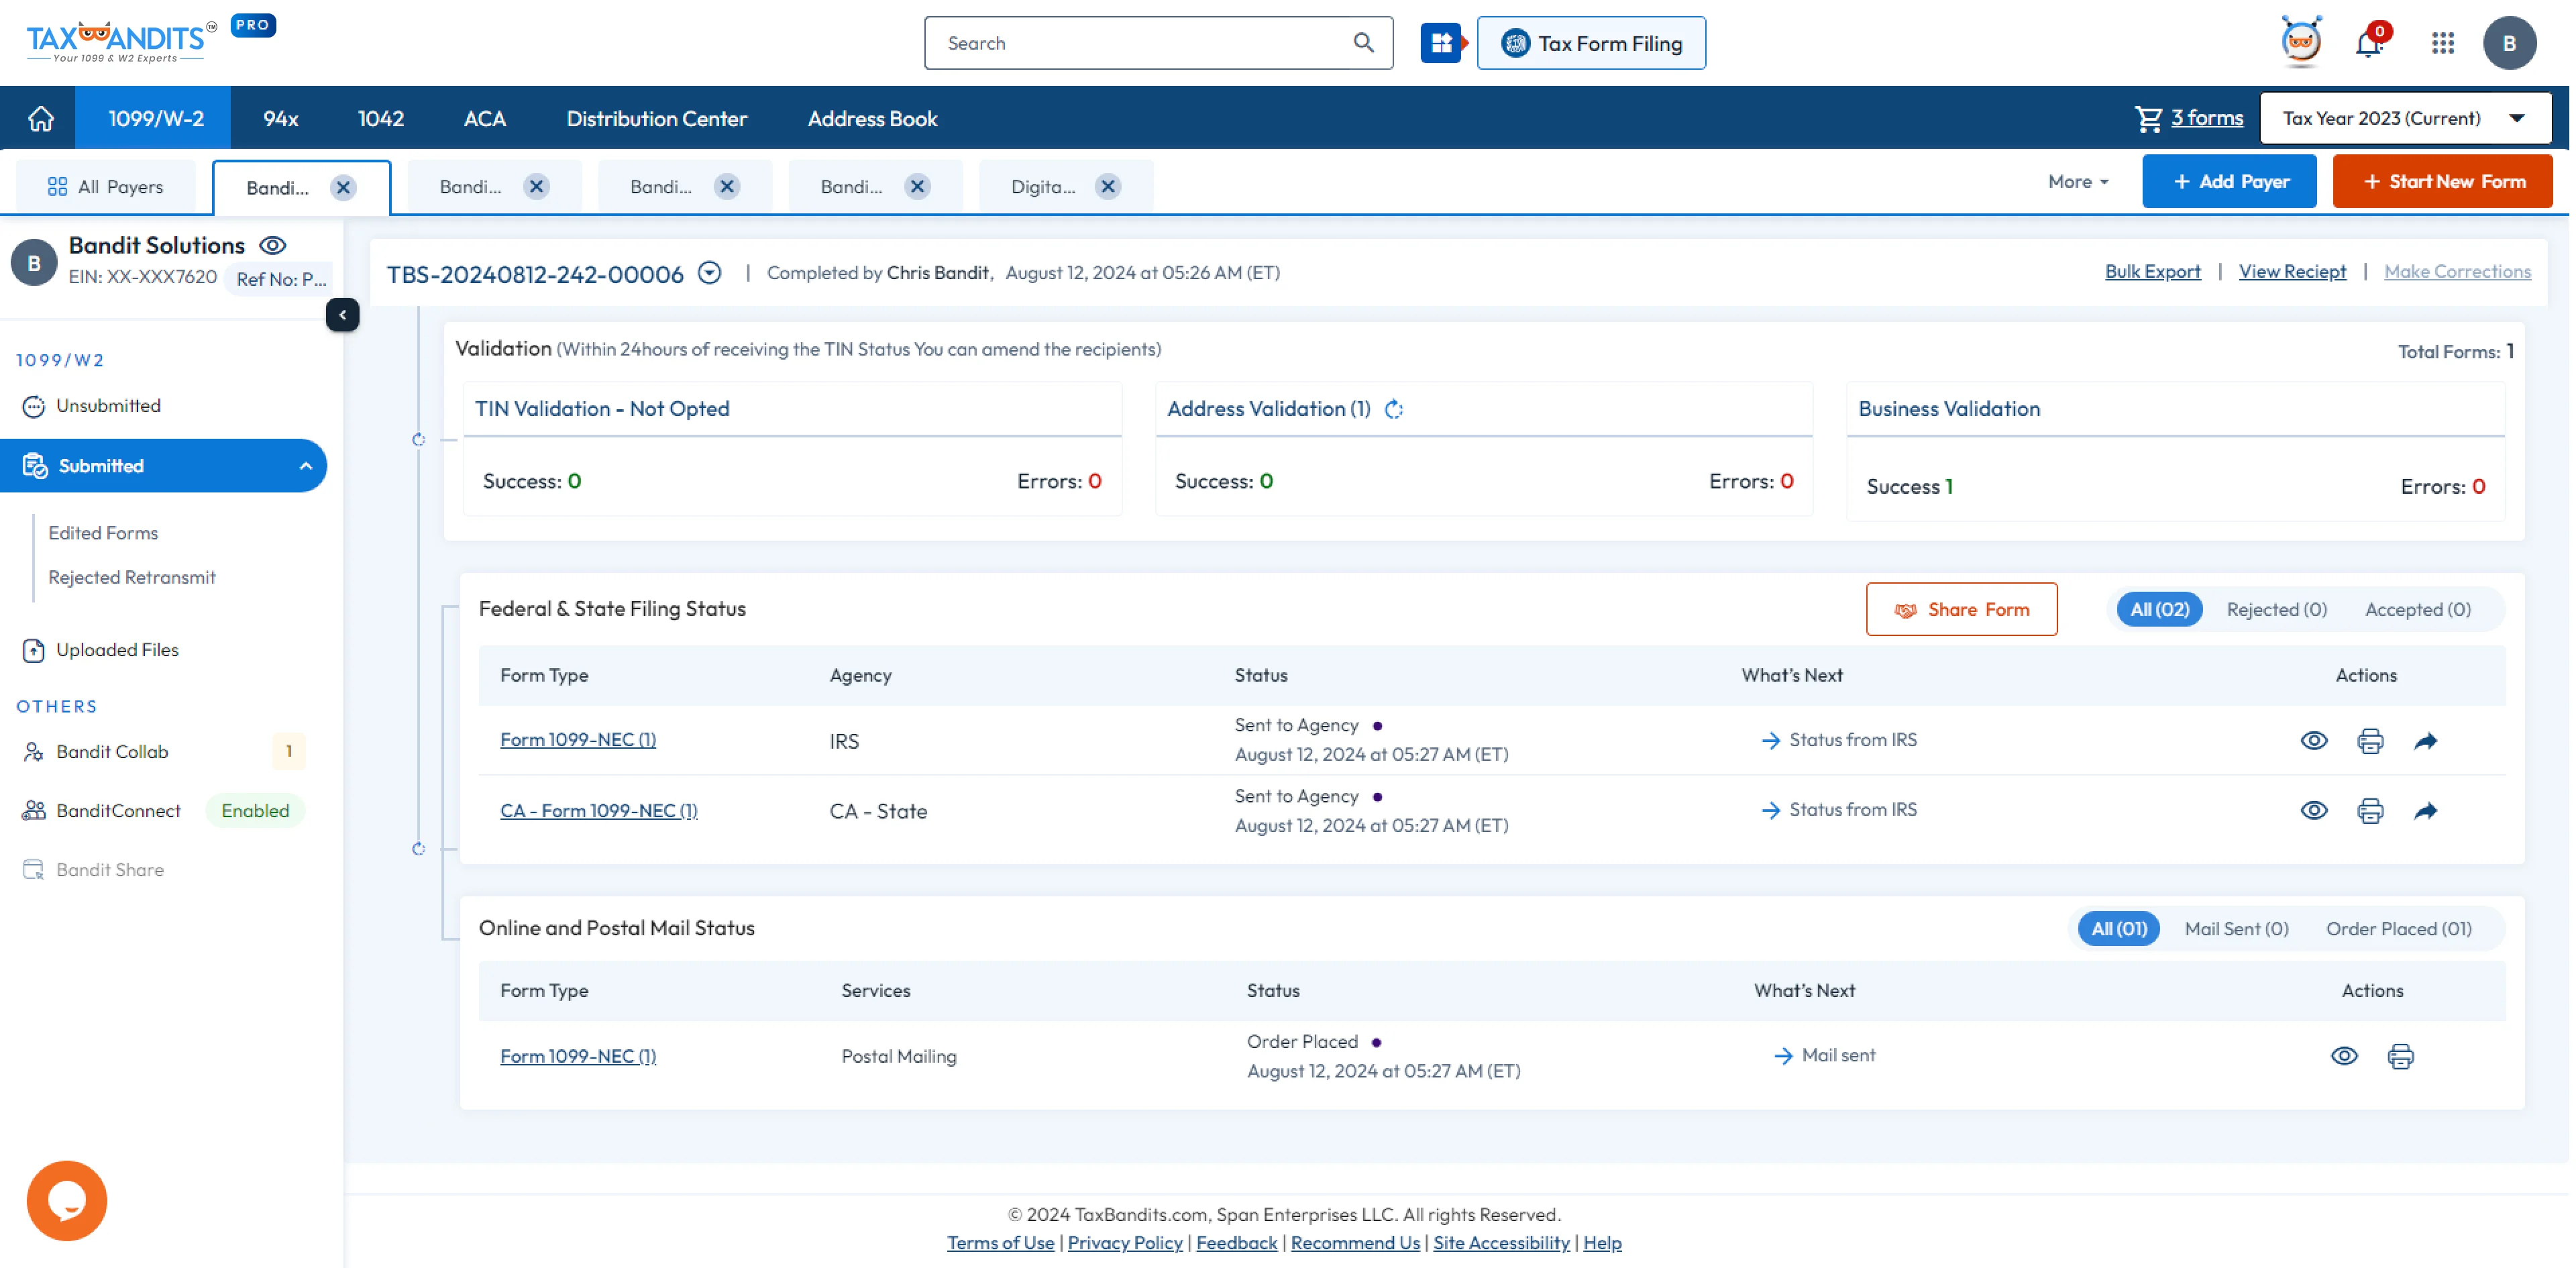Close the fourth Bandi... payer tab
Image resolution: width=2576 pixels, height=1268 pixels.
[x=917, y=187]
